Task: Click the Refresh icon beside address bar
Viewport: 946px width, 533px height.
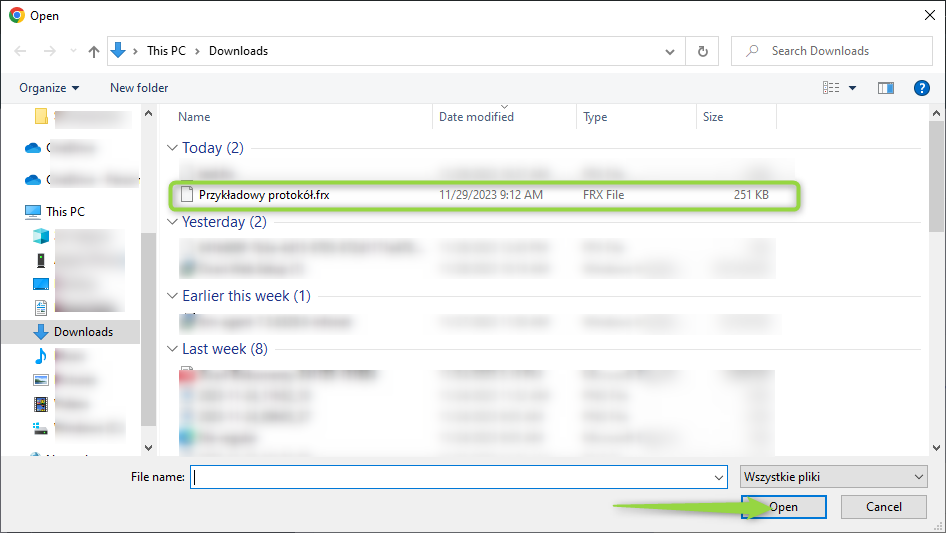Action: tap(703, 51)
